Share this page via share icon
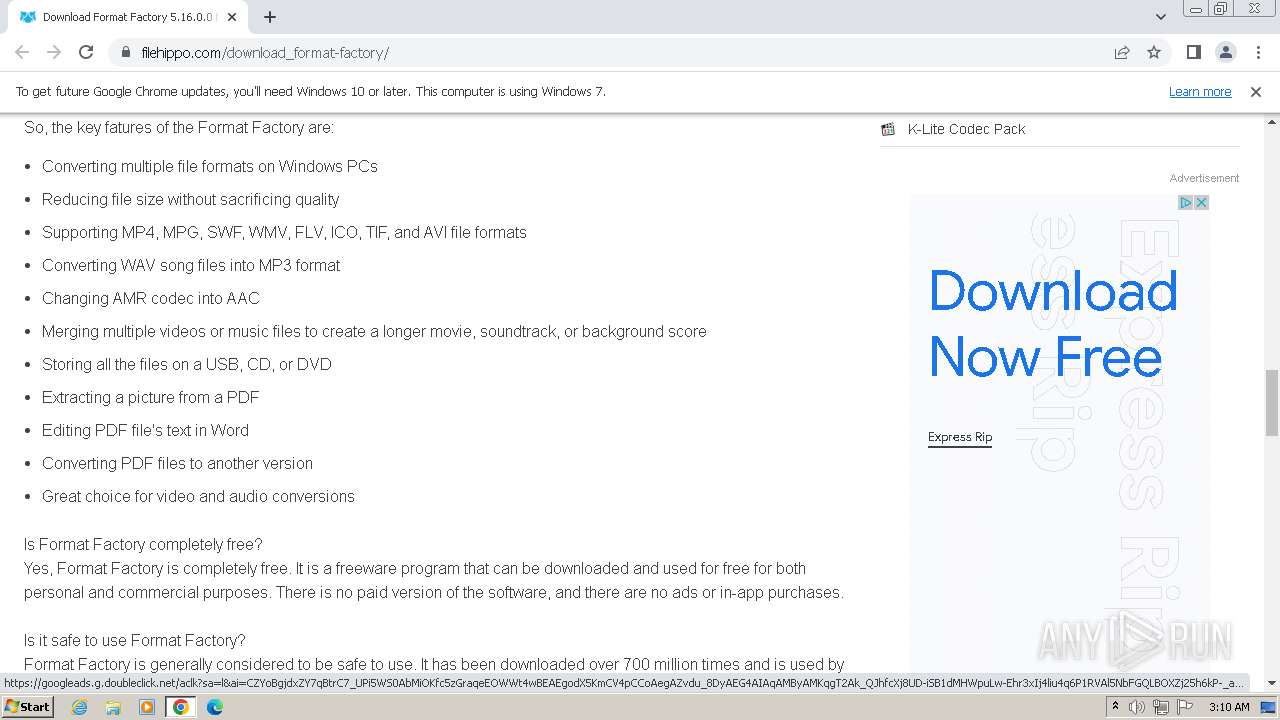 (x=1122, y=52)
